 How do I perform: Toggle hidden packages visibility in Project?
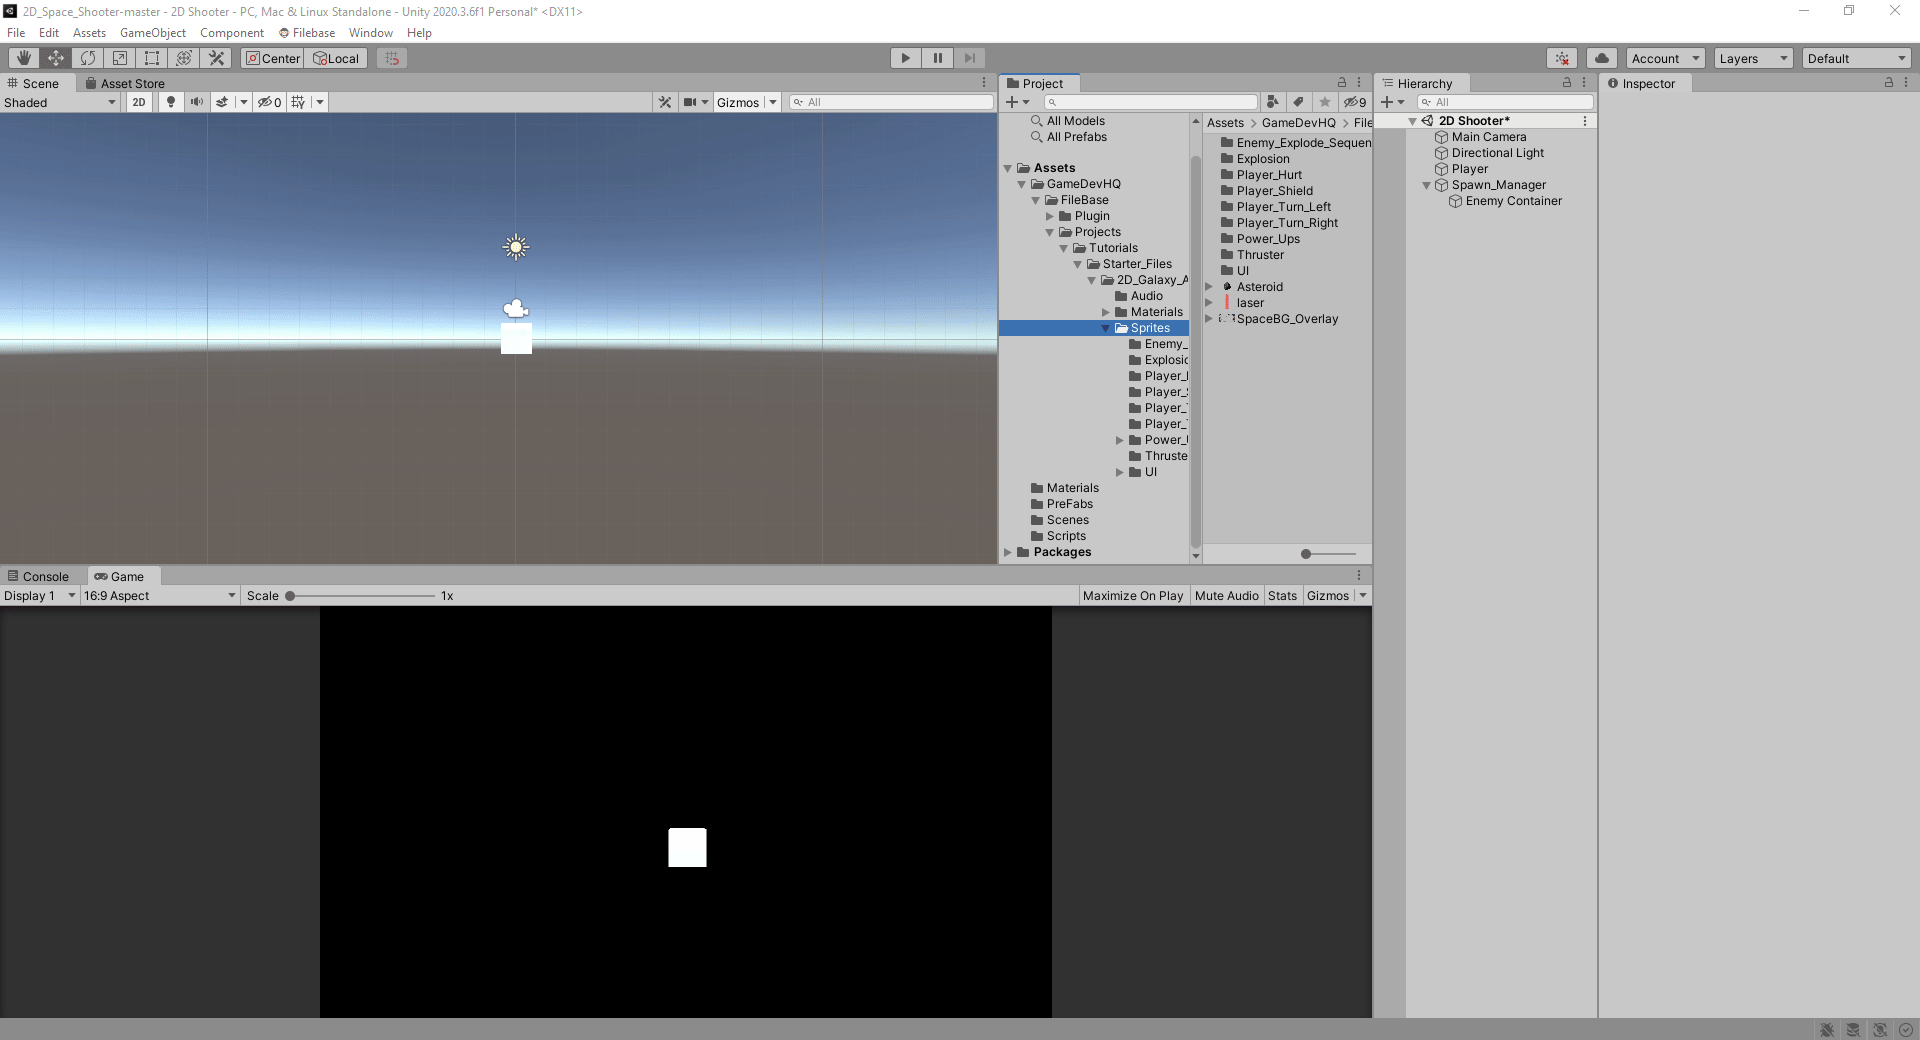[x=1355, y=102]
